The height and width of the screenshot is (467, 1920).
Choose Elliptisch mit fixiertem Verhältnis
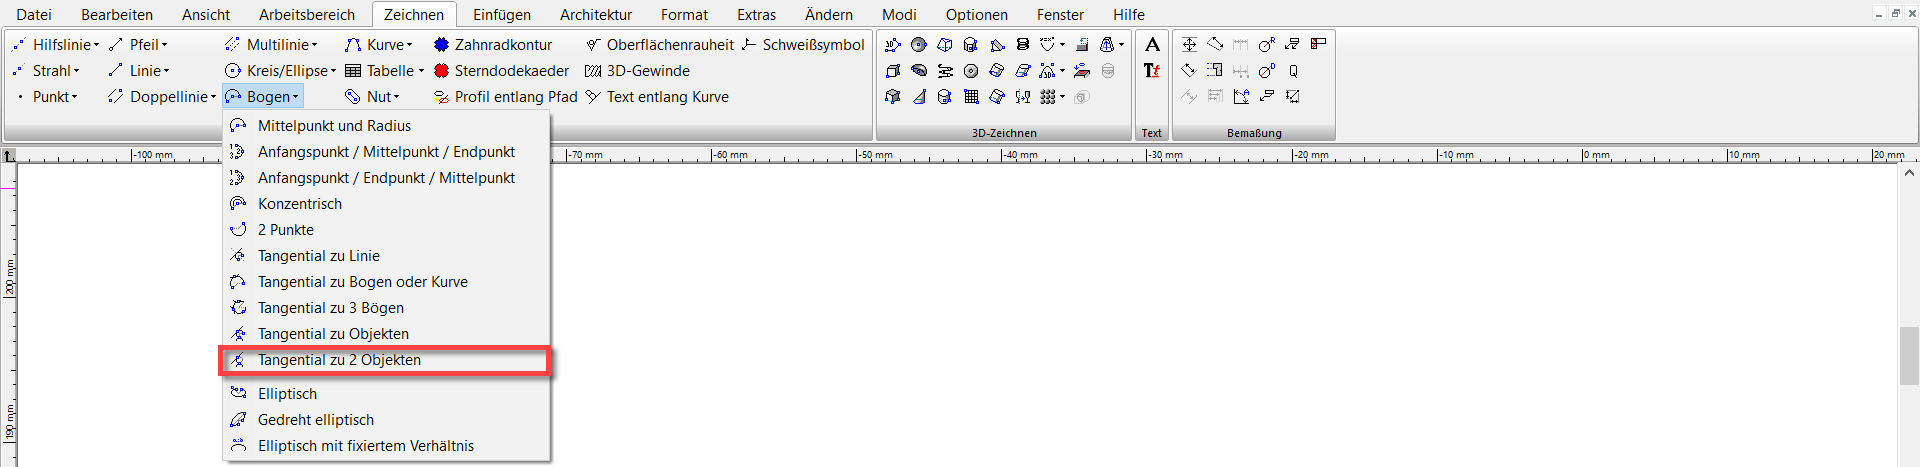coord(386,446)
